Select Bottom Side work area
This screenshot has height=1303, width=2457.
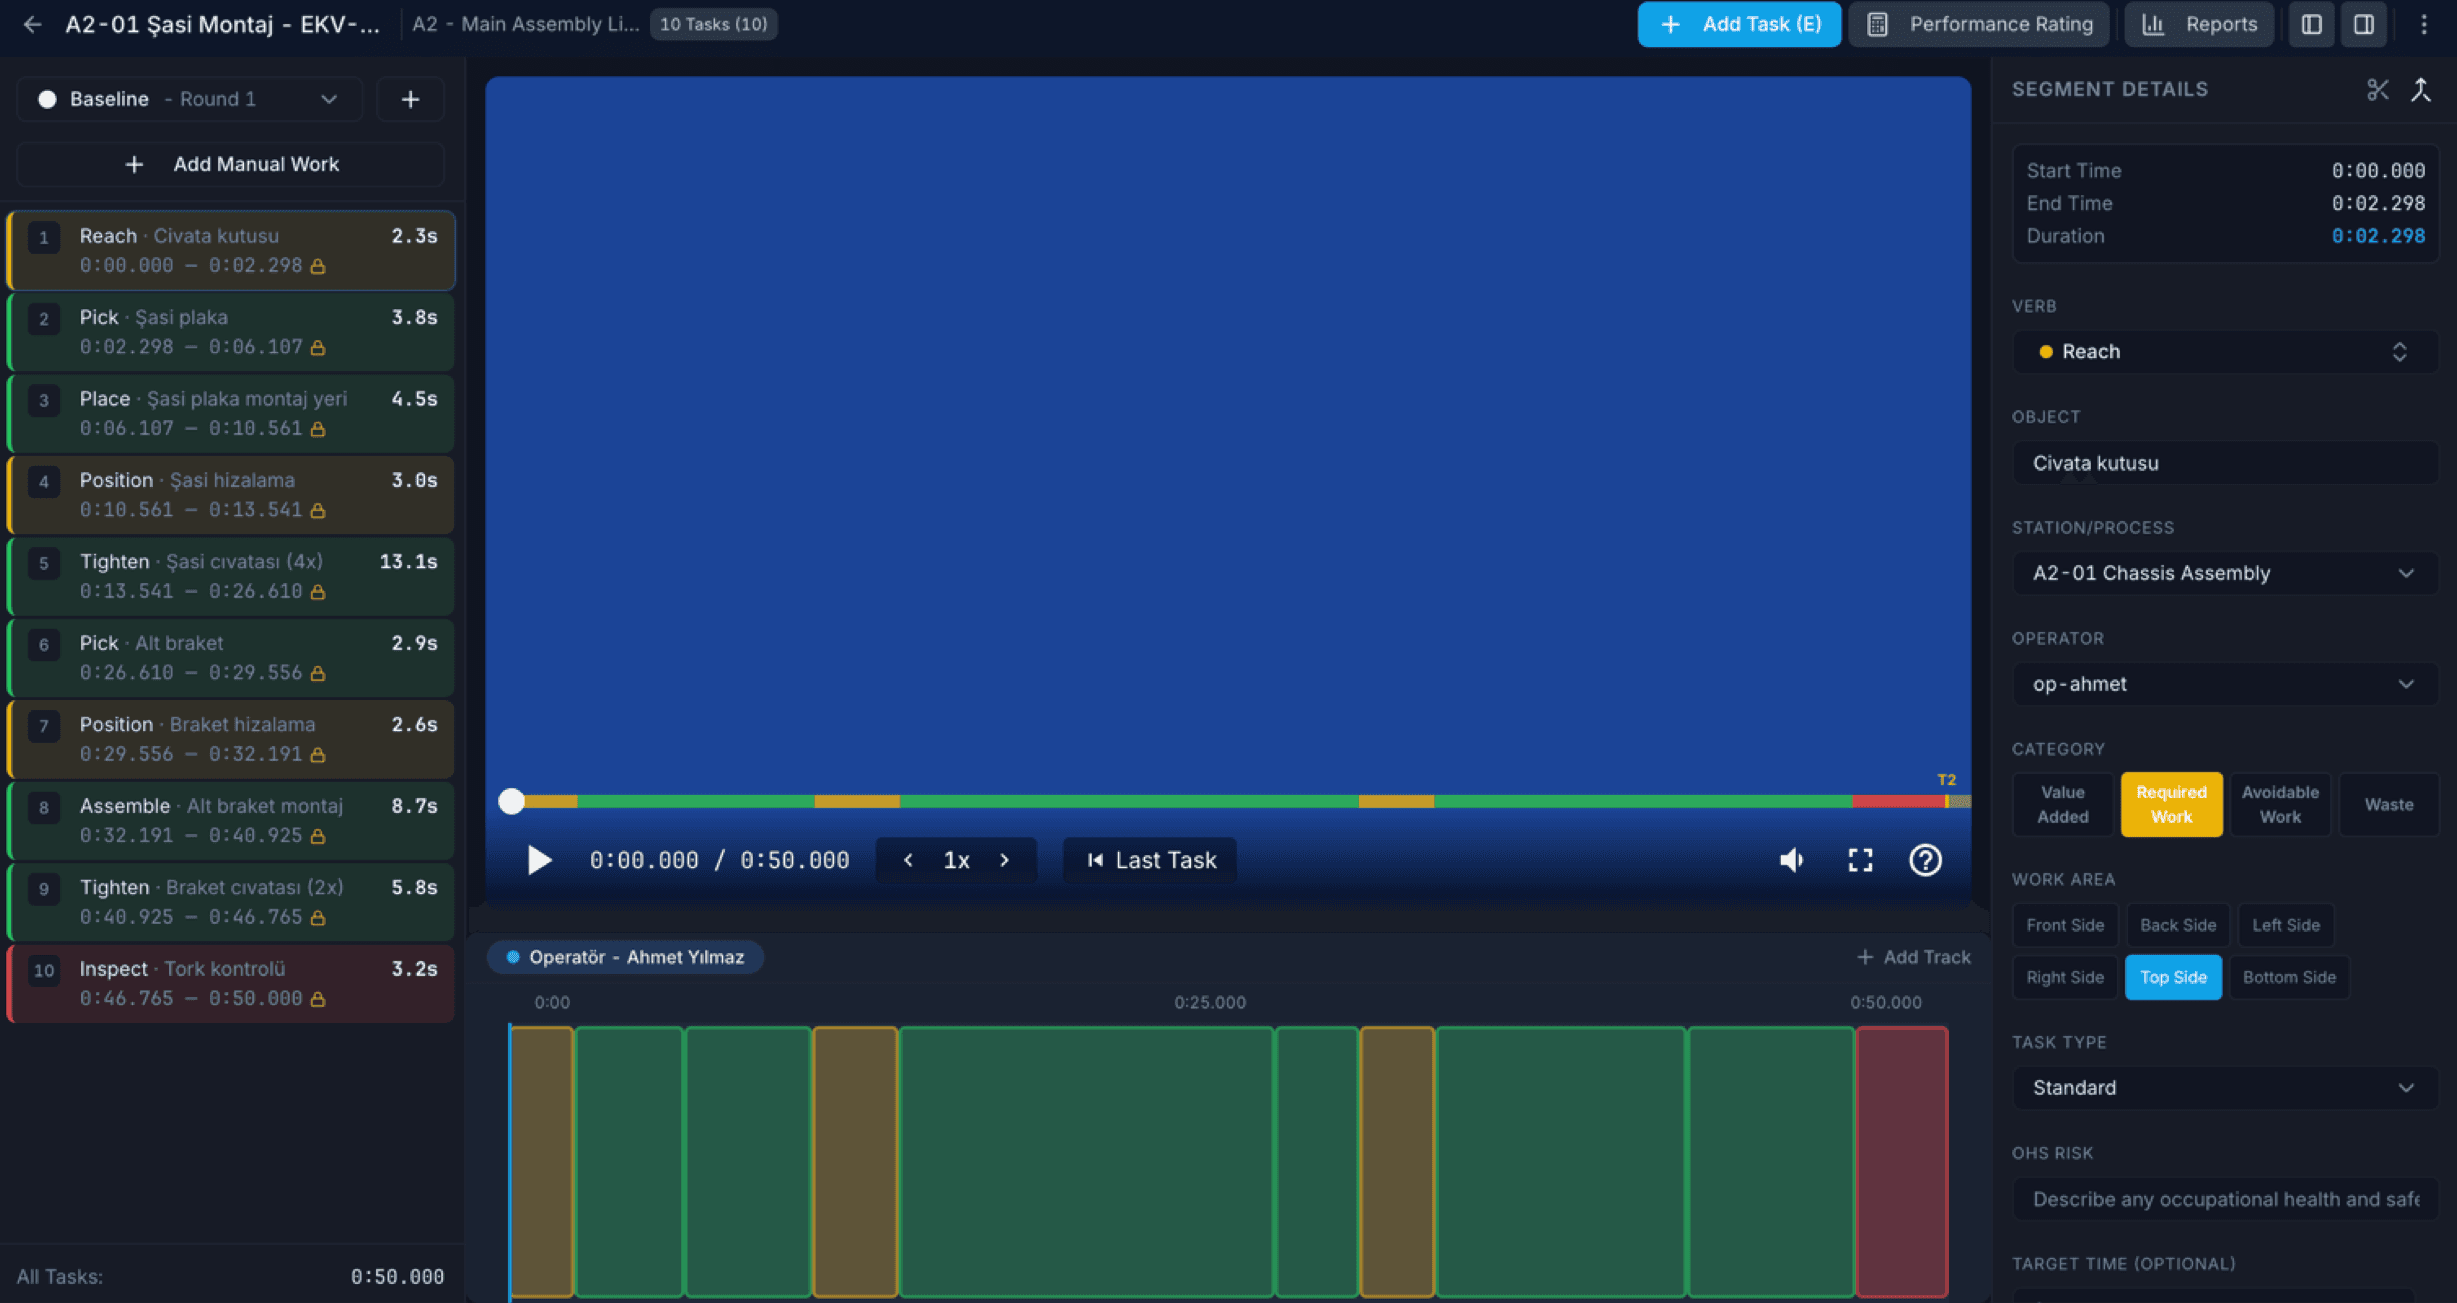click(2289, 977)
